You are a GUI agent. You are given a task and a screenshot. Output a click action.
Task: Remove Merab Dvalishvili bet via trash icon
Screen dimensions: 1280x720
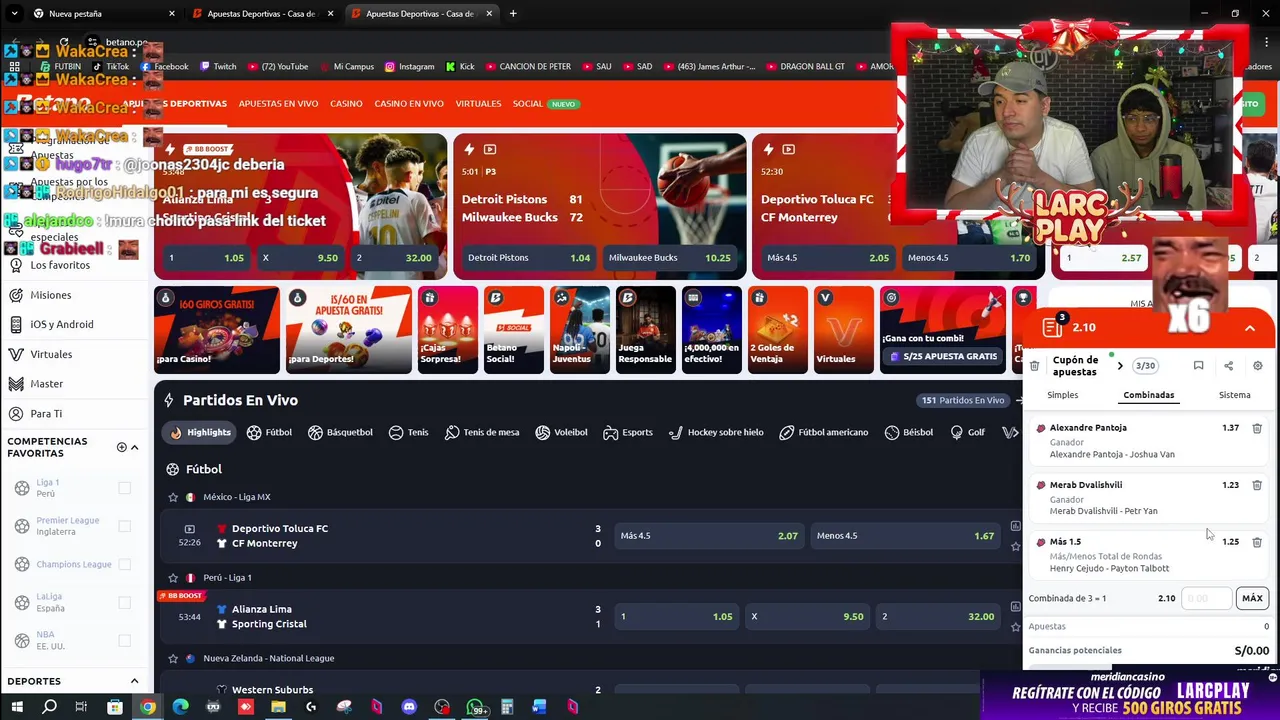pos(1257,485)
